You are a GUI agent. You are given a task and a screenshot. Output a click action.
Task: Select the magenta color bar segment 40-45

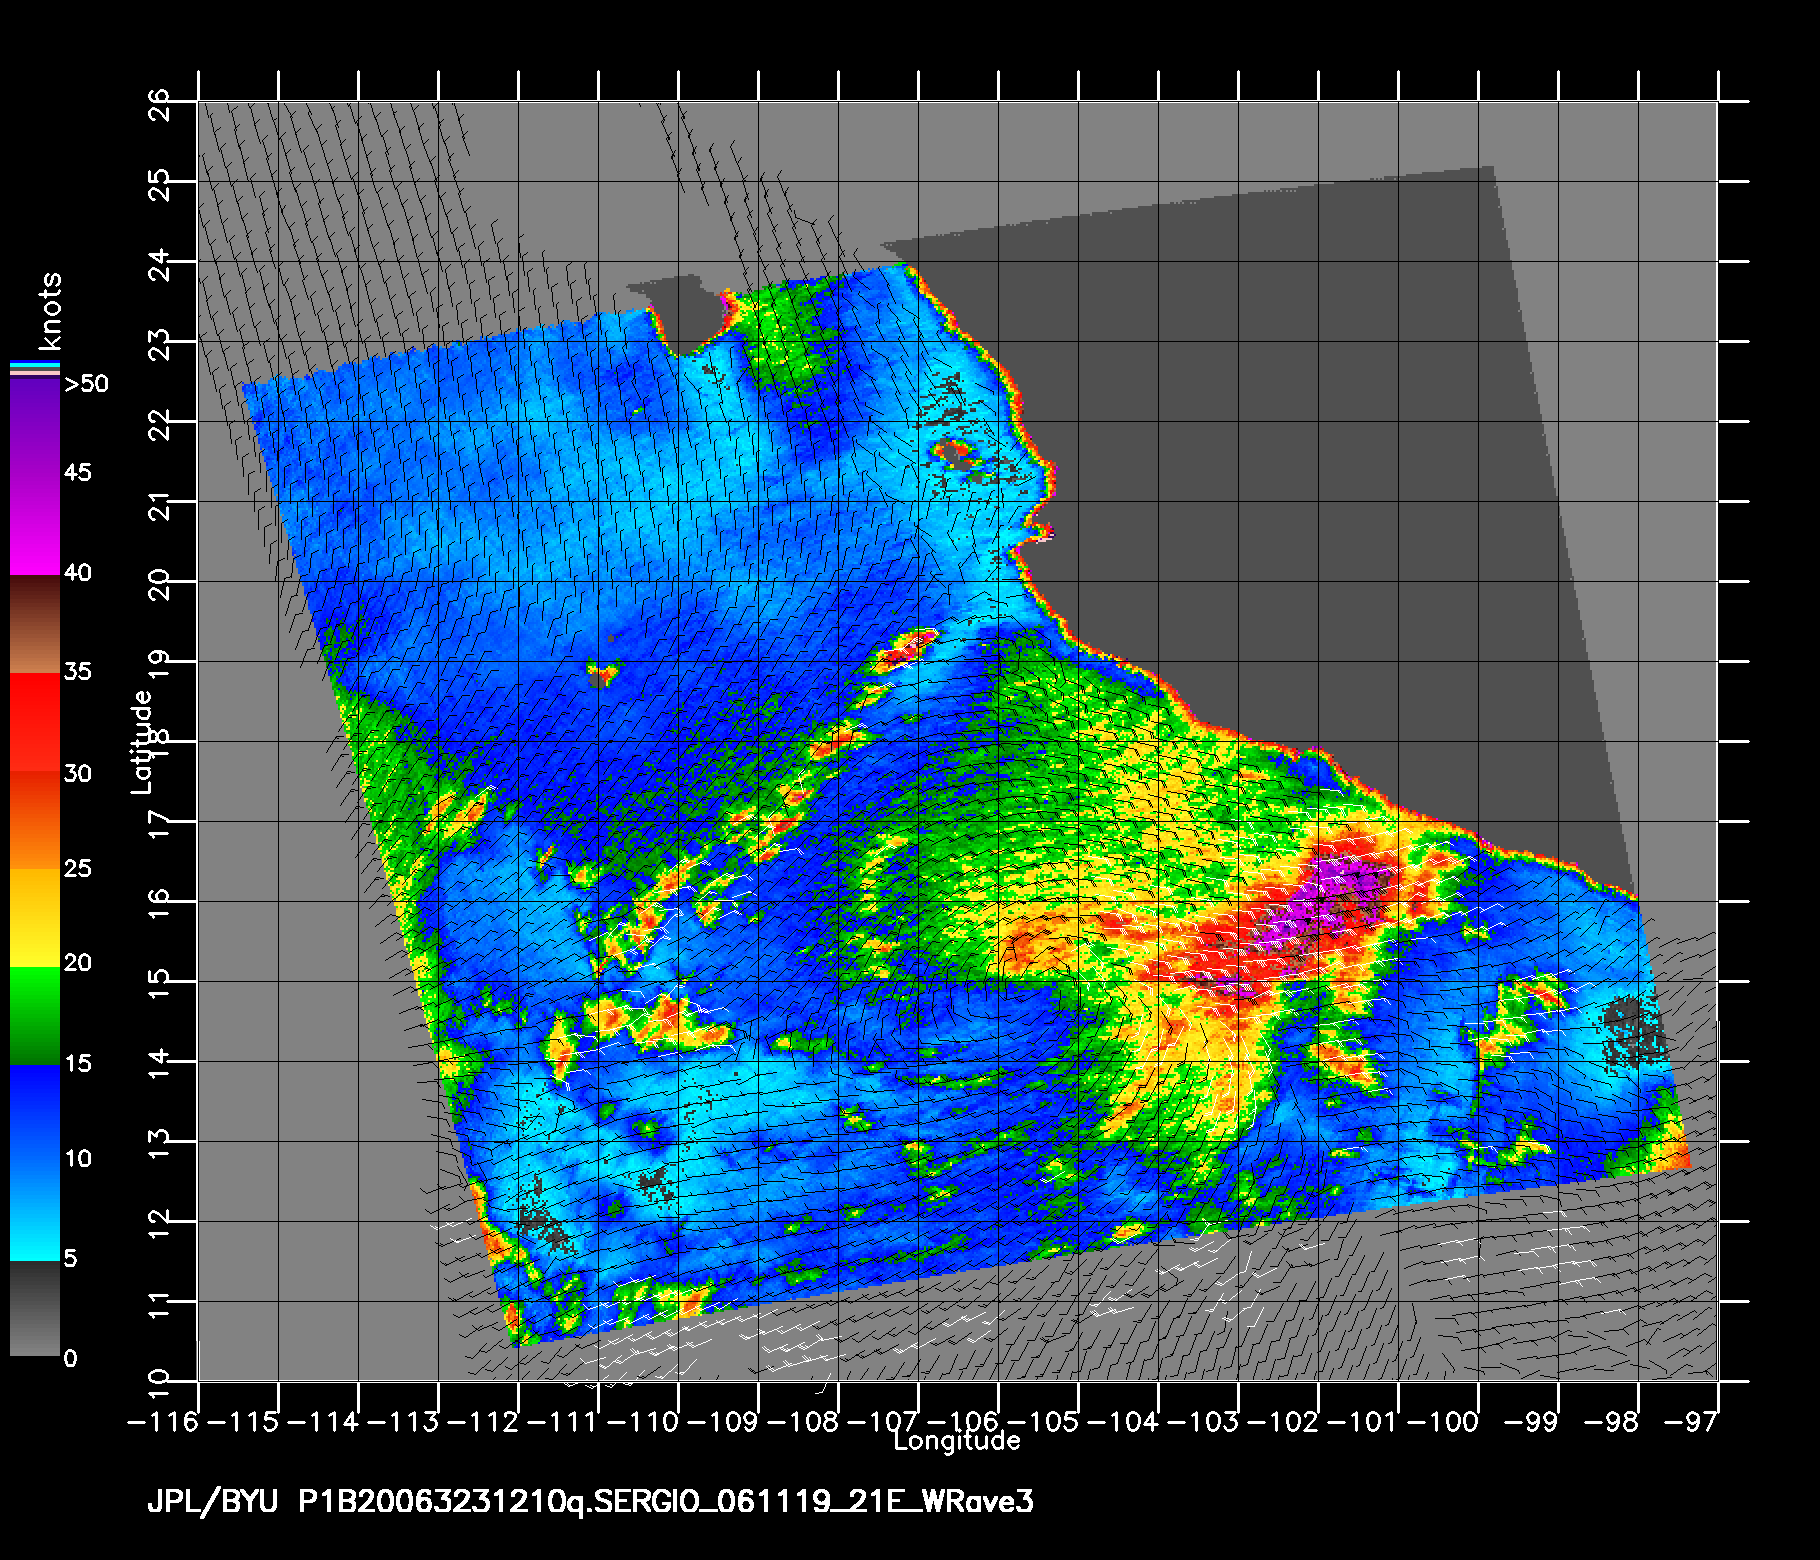click(x=35, y=524)
